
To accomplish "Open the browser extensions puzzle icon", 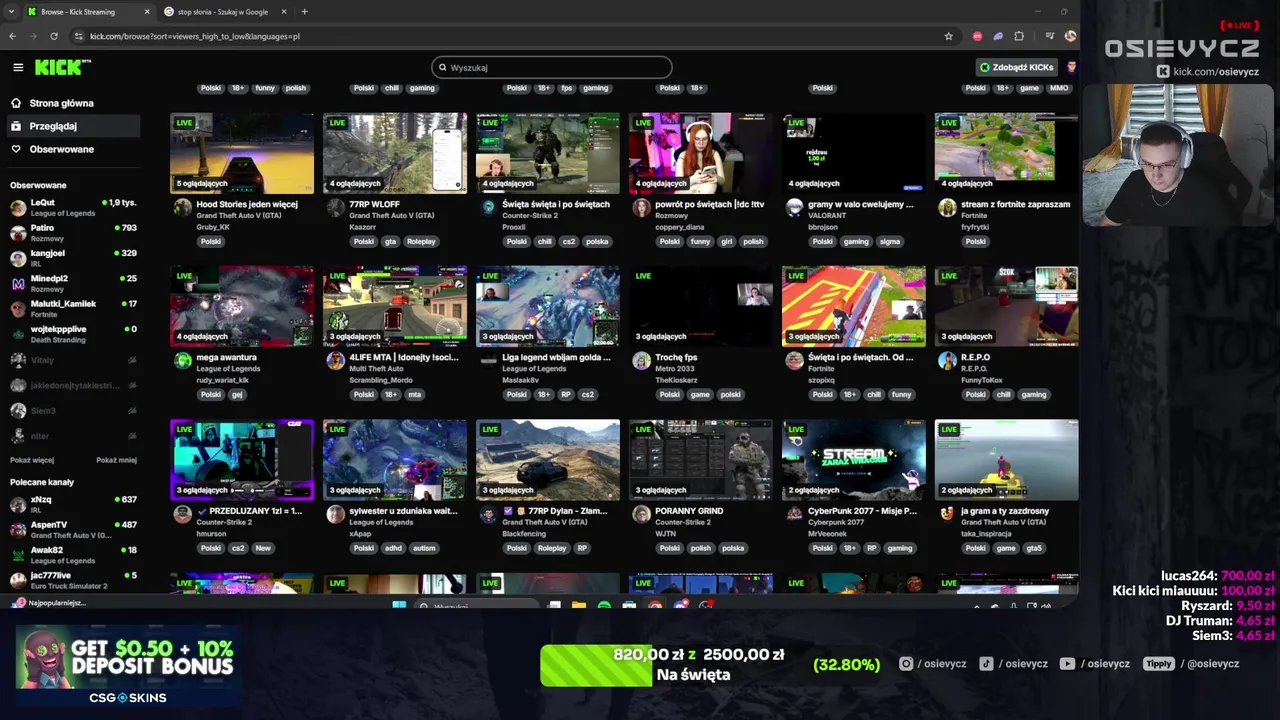I will (x=1019, y=36).
